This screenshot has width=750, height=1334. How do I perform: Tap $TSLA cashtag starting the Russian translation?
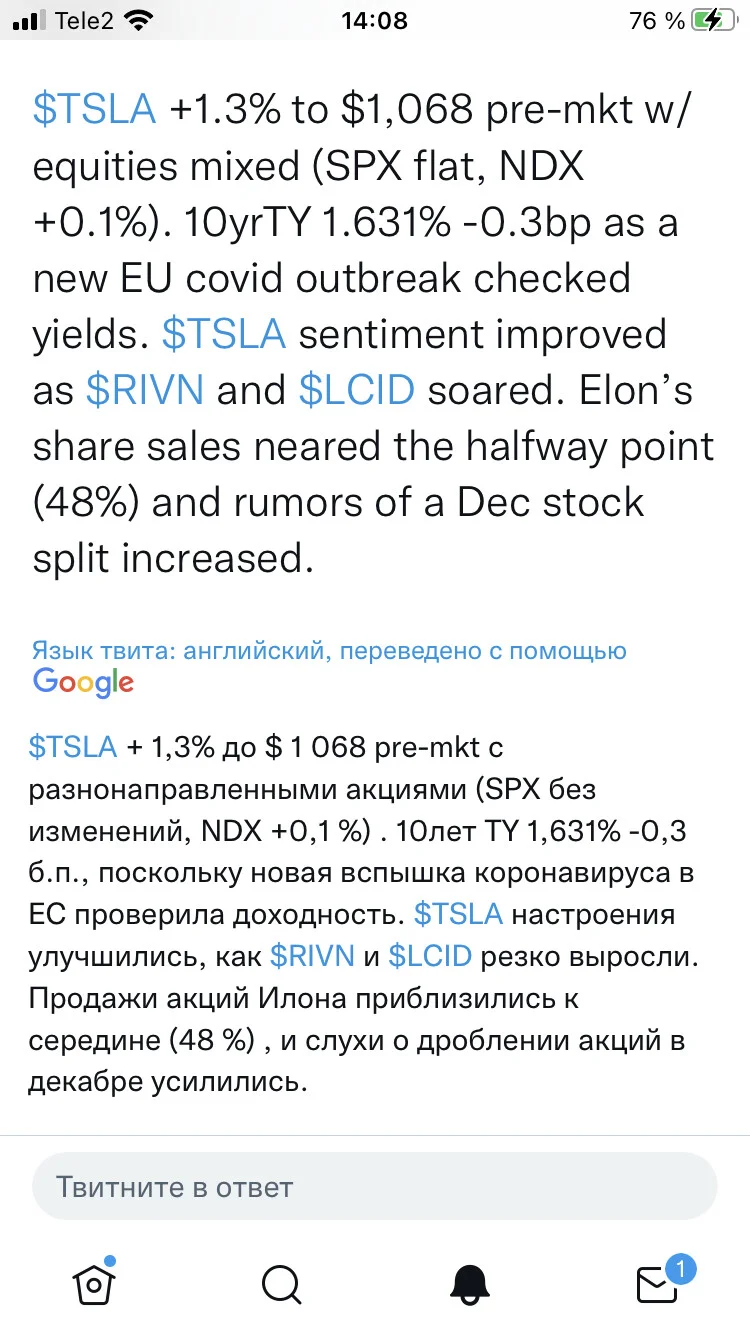coord(73,746)
